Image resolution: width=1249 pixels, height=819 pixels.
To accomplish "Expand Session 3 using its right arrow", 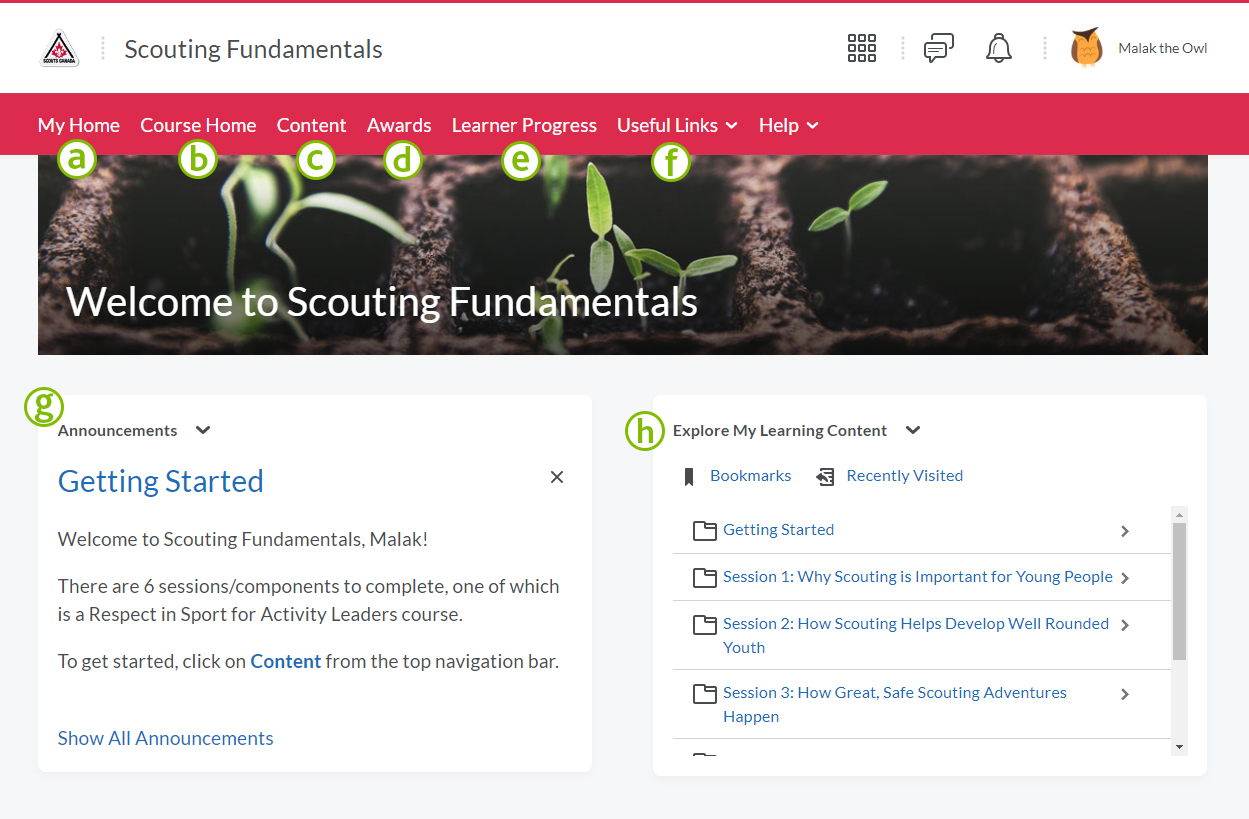I will pos(1125,694).
